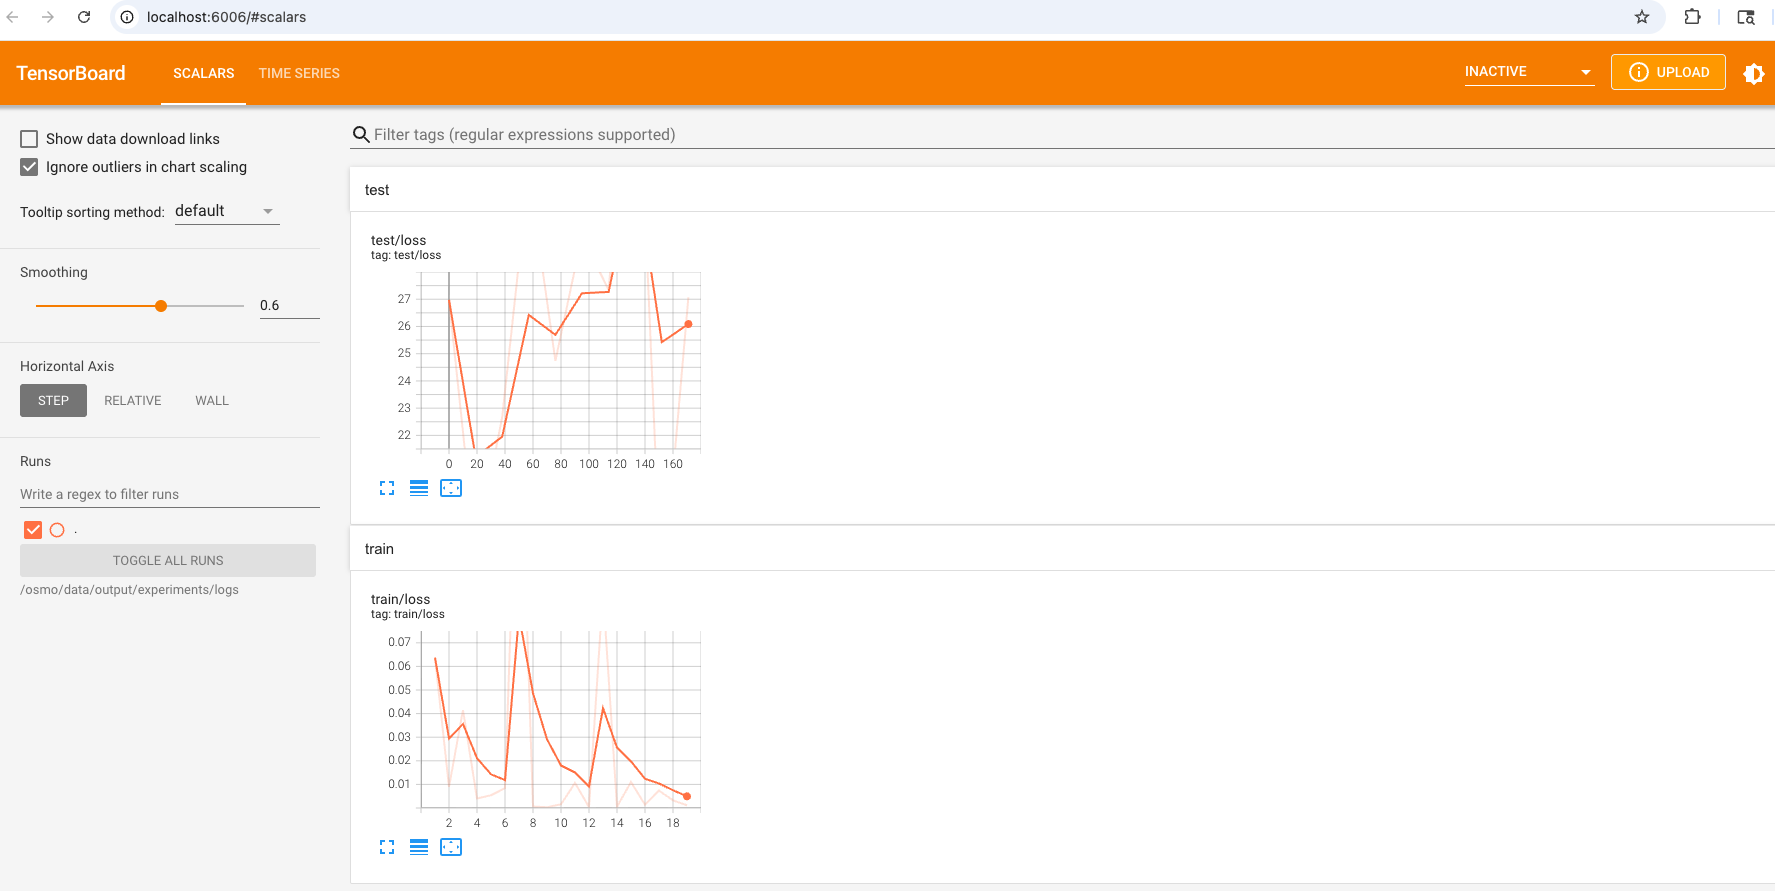Reload the browser page
1775x891 pixels.
84,17
